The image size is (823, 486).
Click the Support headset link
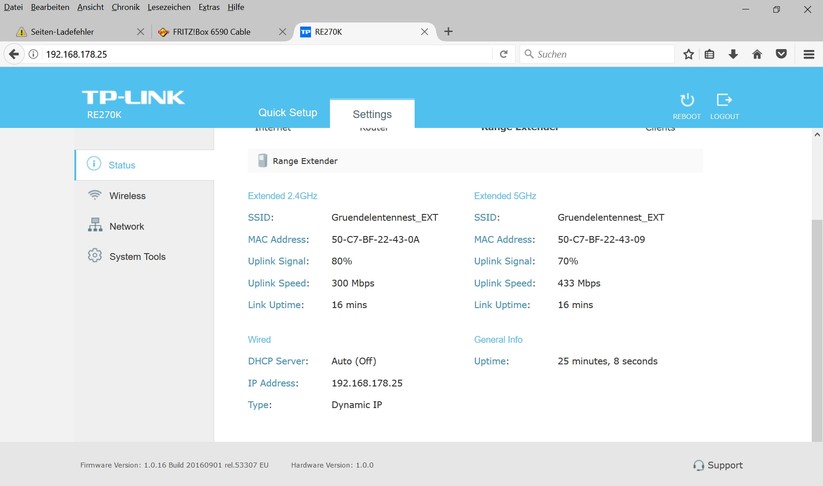click(718, 465)
